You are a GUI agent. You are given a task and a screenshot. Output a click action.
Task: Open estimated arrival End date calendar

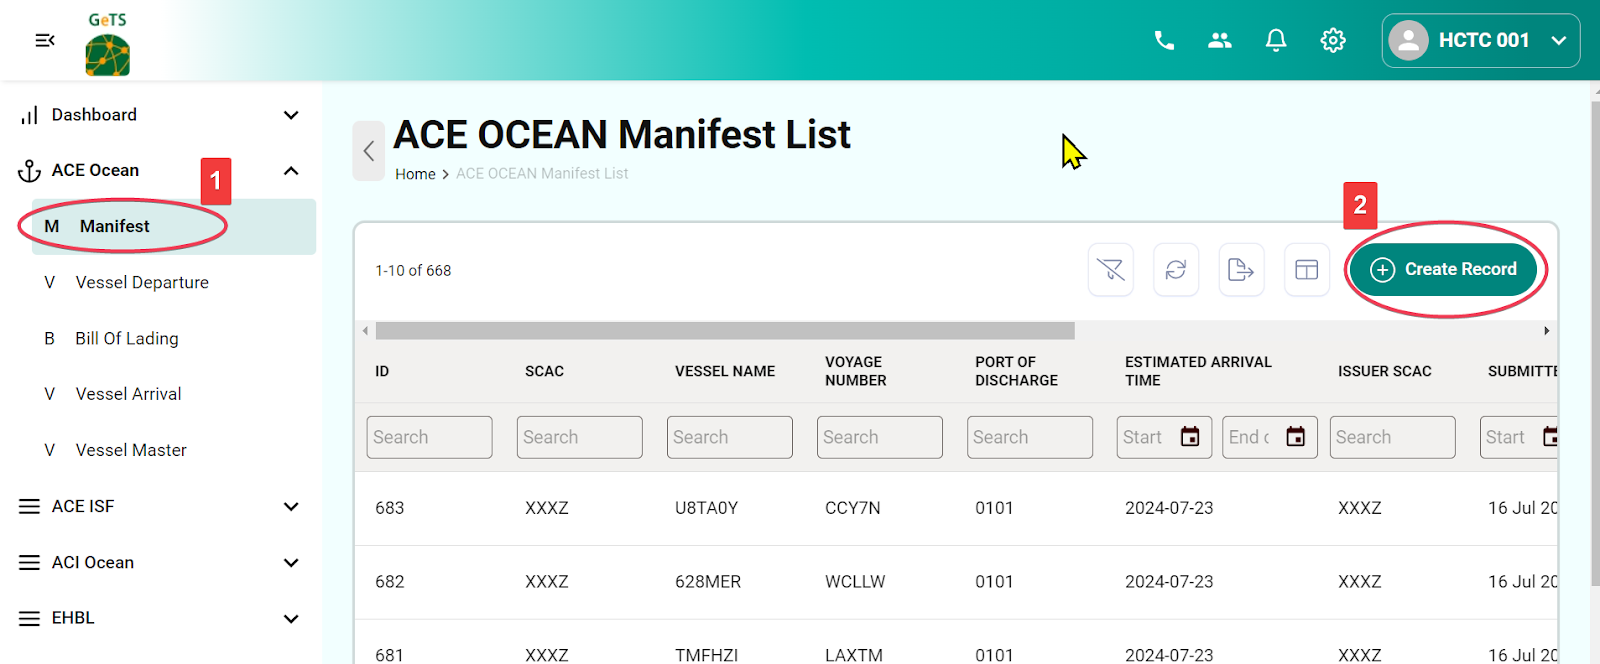(1295, 437)
